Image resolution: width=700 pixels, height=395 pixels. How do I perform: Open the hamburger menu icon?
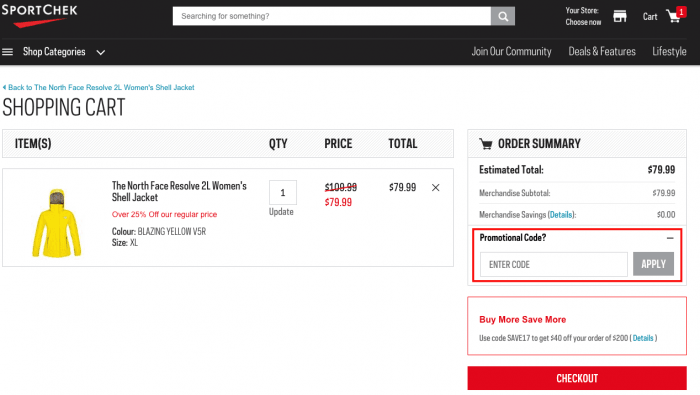click(7, 52)
